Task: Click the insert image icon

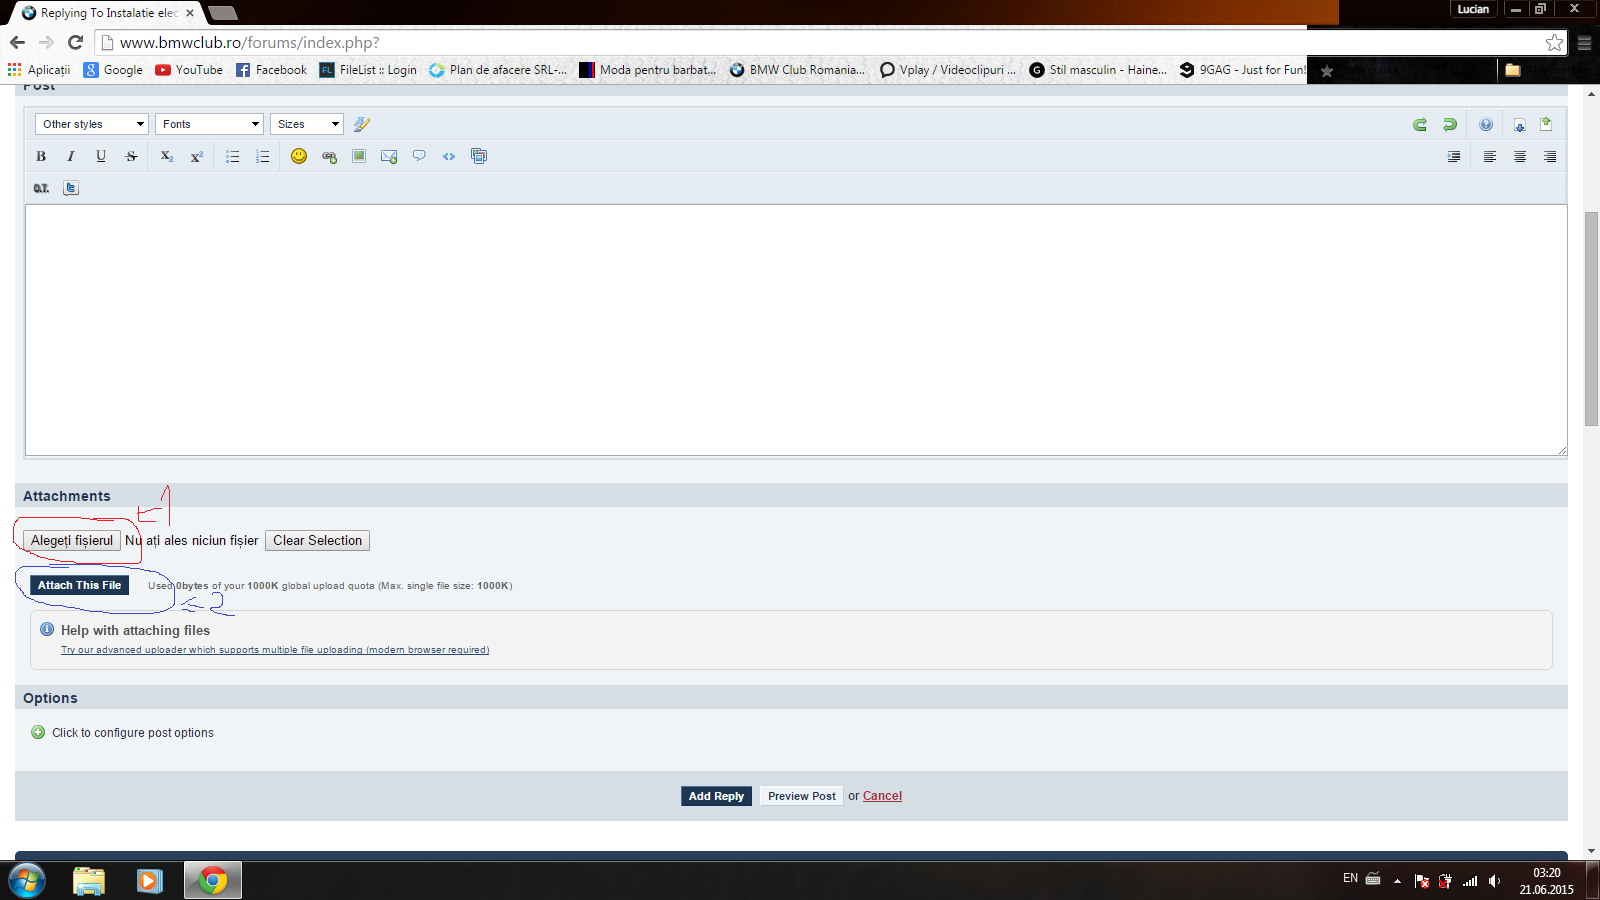Action: tap(359, 156)
